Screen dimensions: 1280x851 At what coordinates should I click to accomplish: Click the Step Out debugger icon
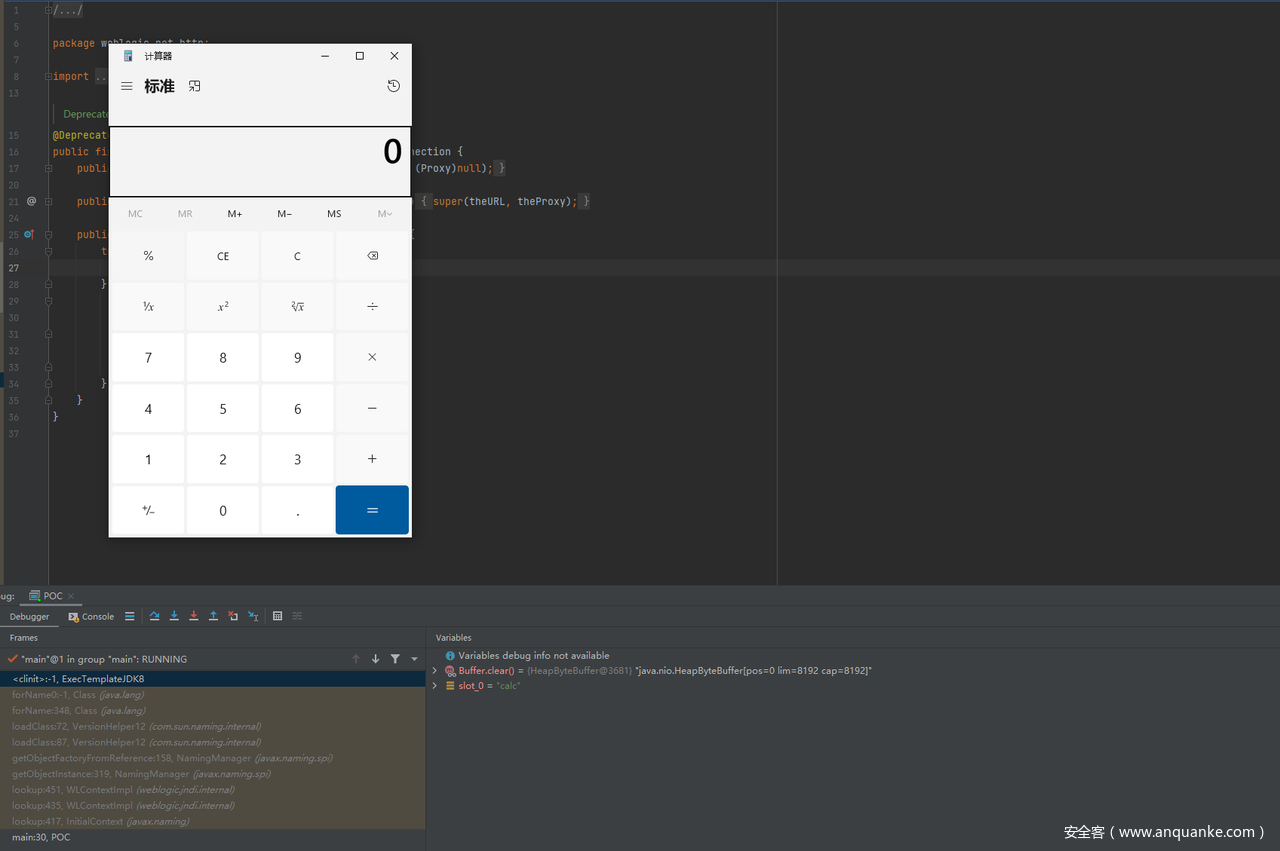(x=213, y=616)
